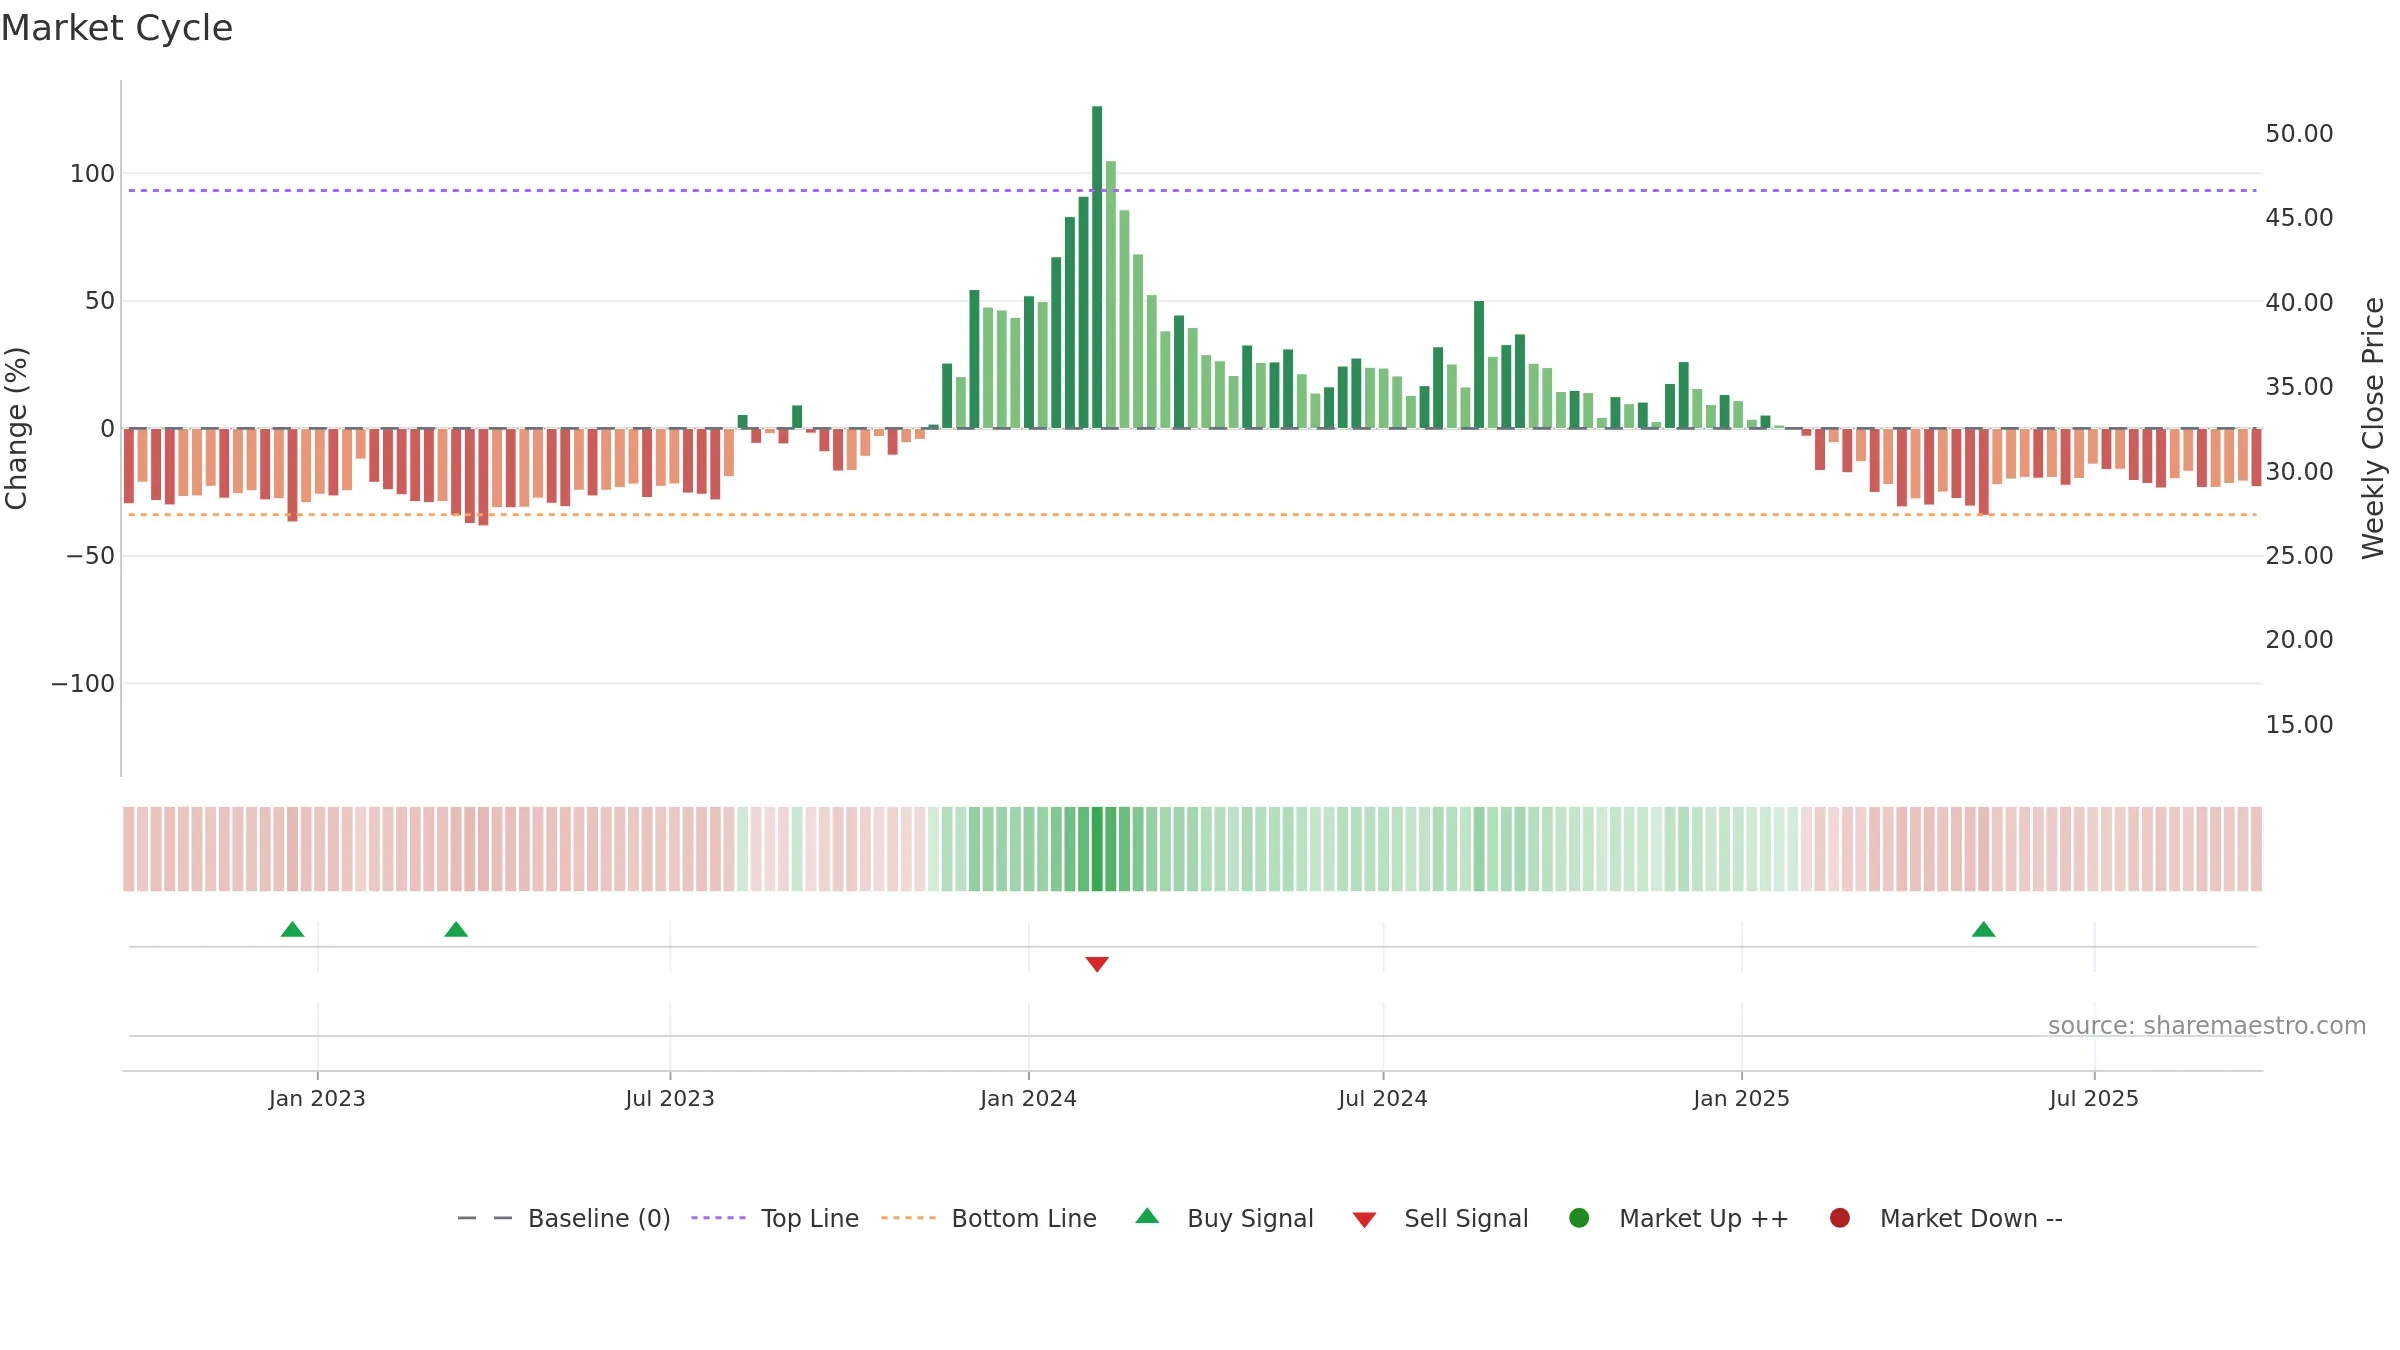This screenshot has height=1350, width=2400.
Task: Click the 25.00 price tick label
Action: coord(2299,556)
